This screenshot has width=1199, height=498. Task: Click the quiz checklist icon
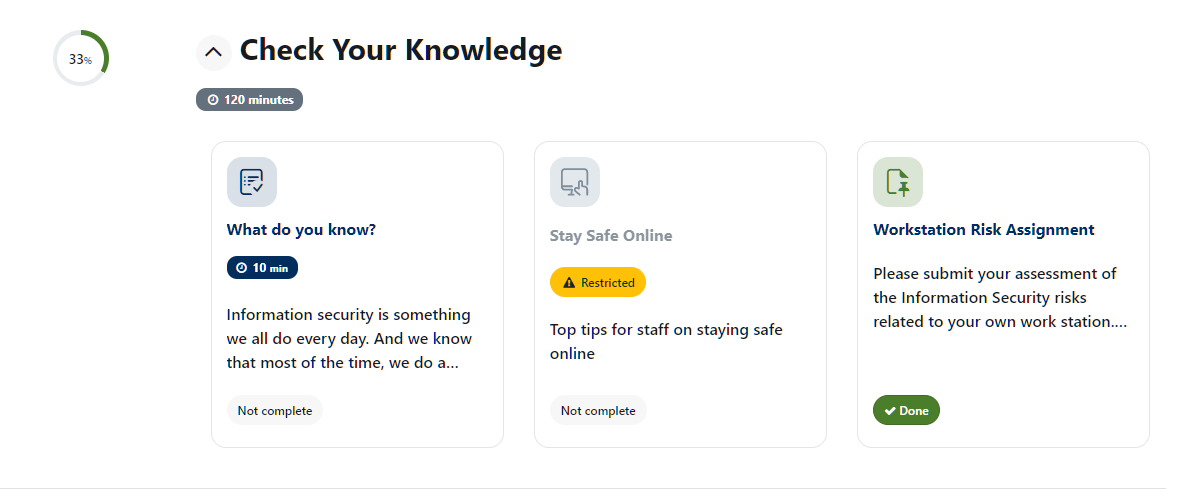(252, 182)
